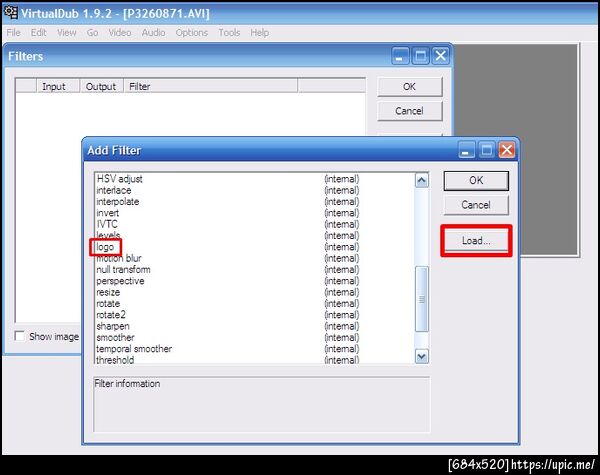This screenshot has height=475, width=600.
Task: Open the View menu
Action: click(x=67, y=33)
